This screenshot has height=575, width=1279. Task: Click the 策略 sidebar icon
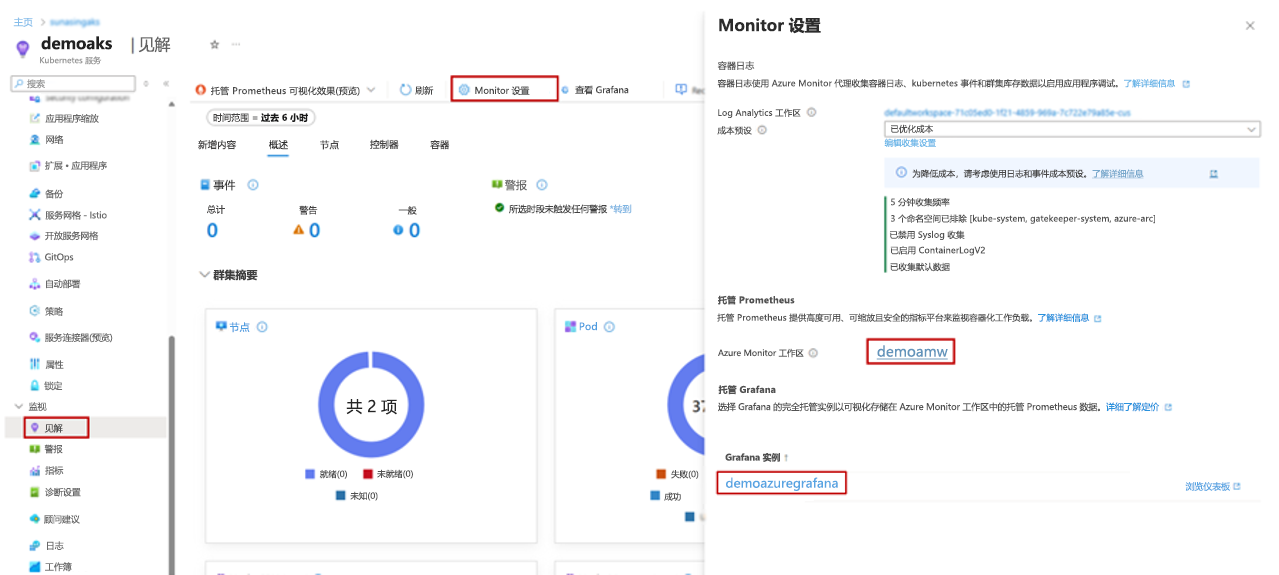[35, 311]
